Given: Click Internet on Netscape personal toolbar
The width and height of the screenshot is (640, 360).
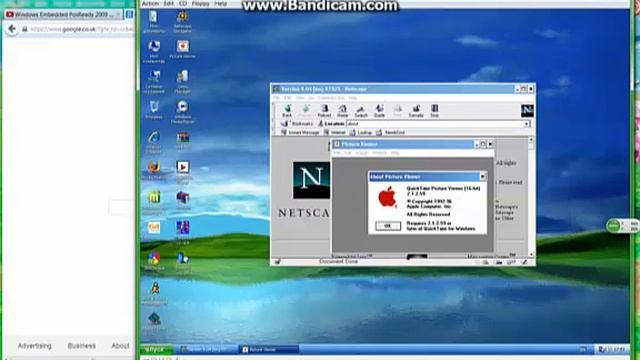Looking at the screenshot, I should pyautogui.click(x=335, y=132).
